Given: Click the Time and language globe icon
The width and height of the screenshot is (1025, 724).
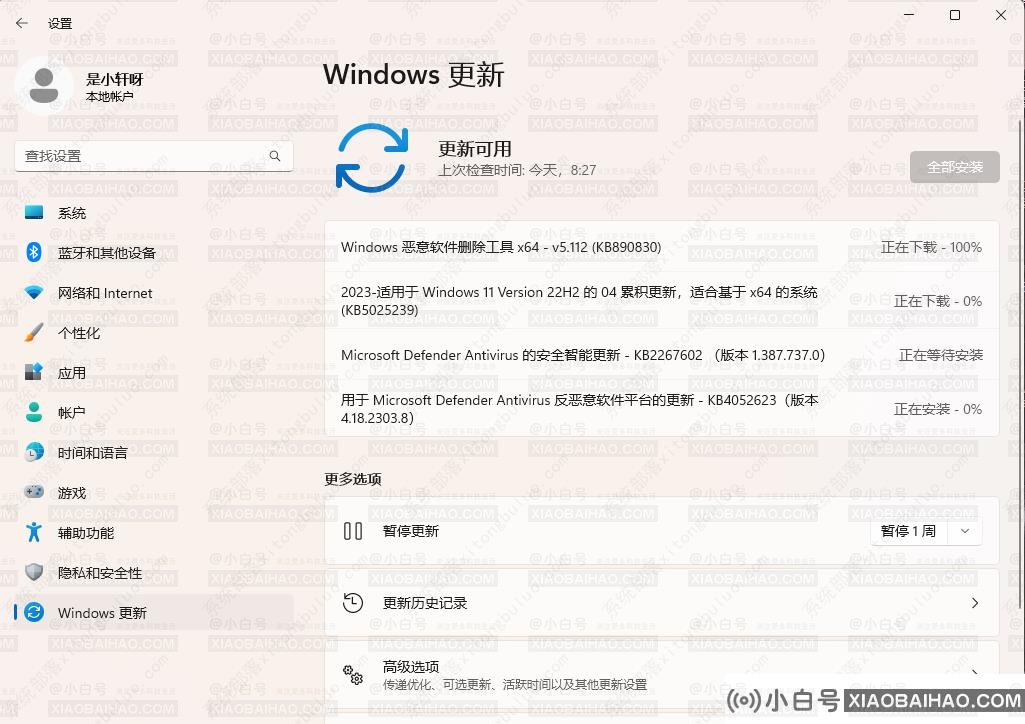Looking at the screenshot, I should coord(34,452).
